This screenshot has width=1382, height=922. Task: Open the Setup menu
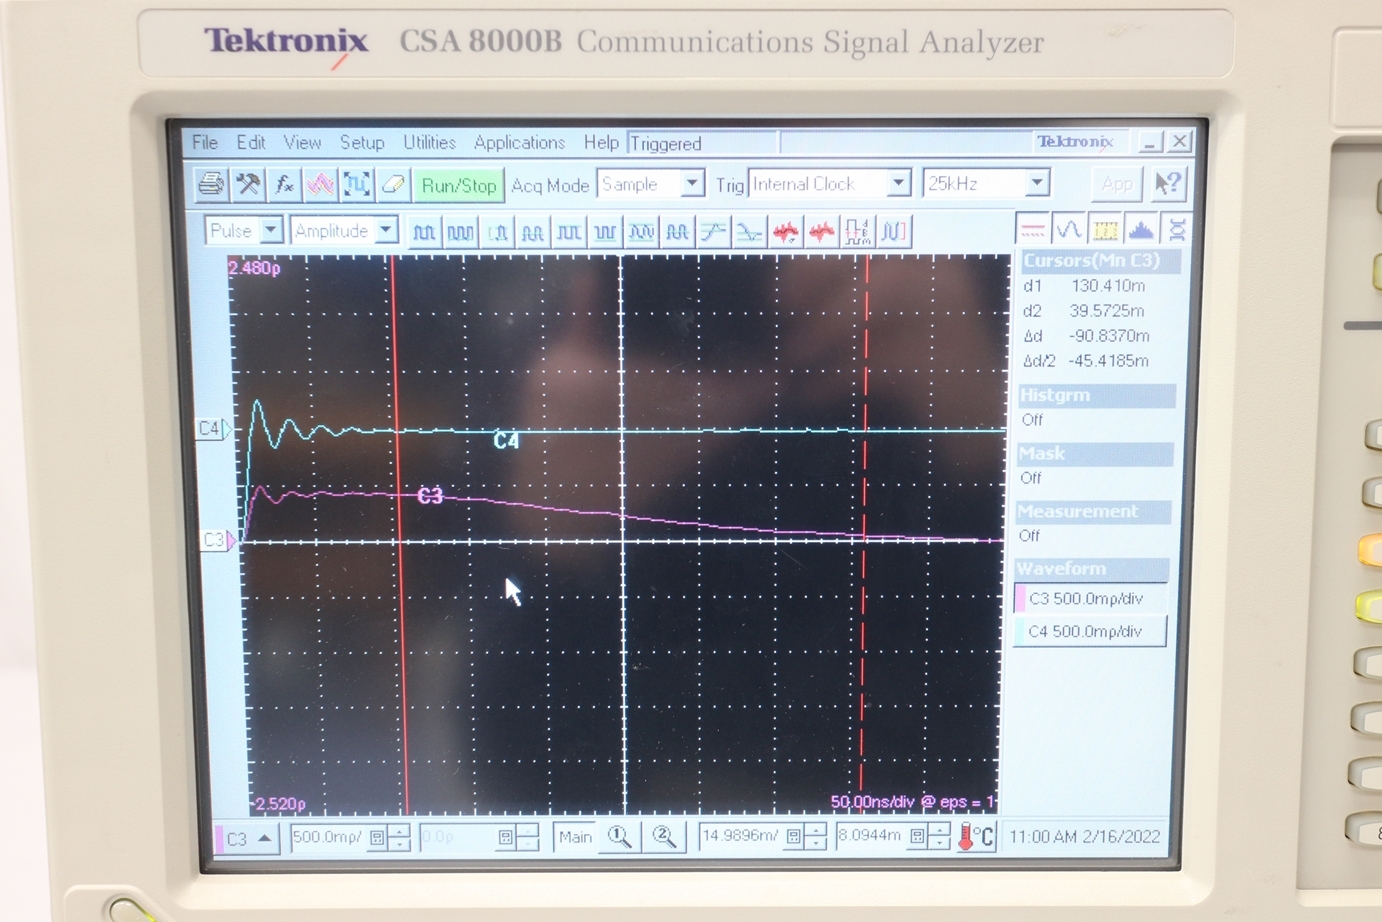pyautogui.click(x=362, y=142)
